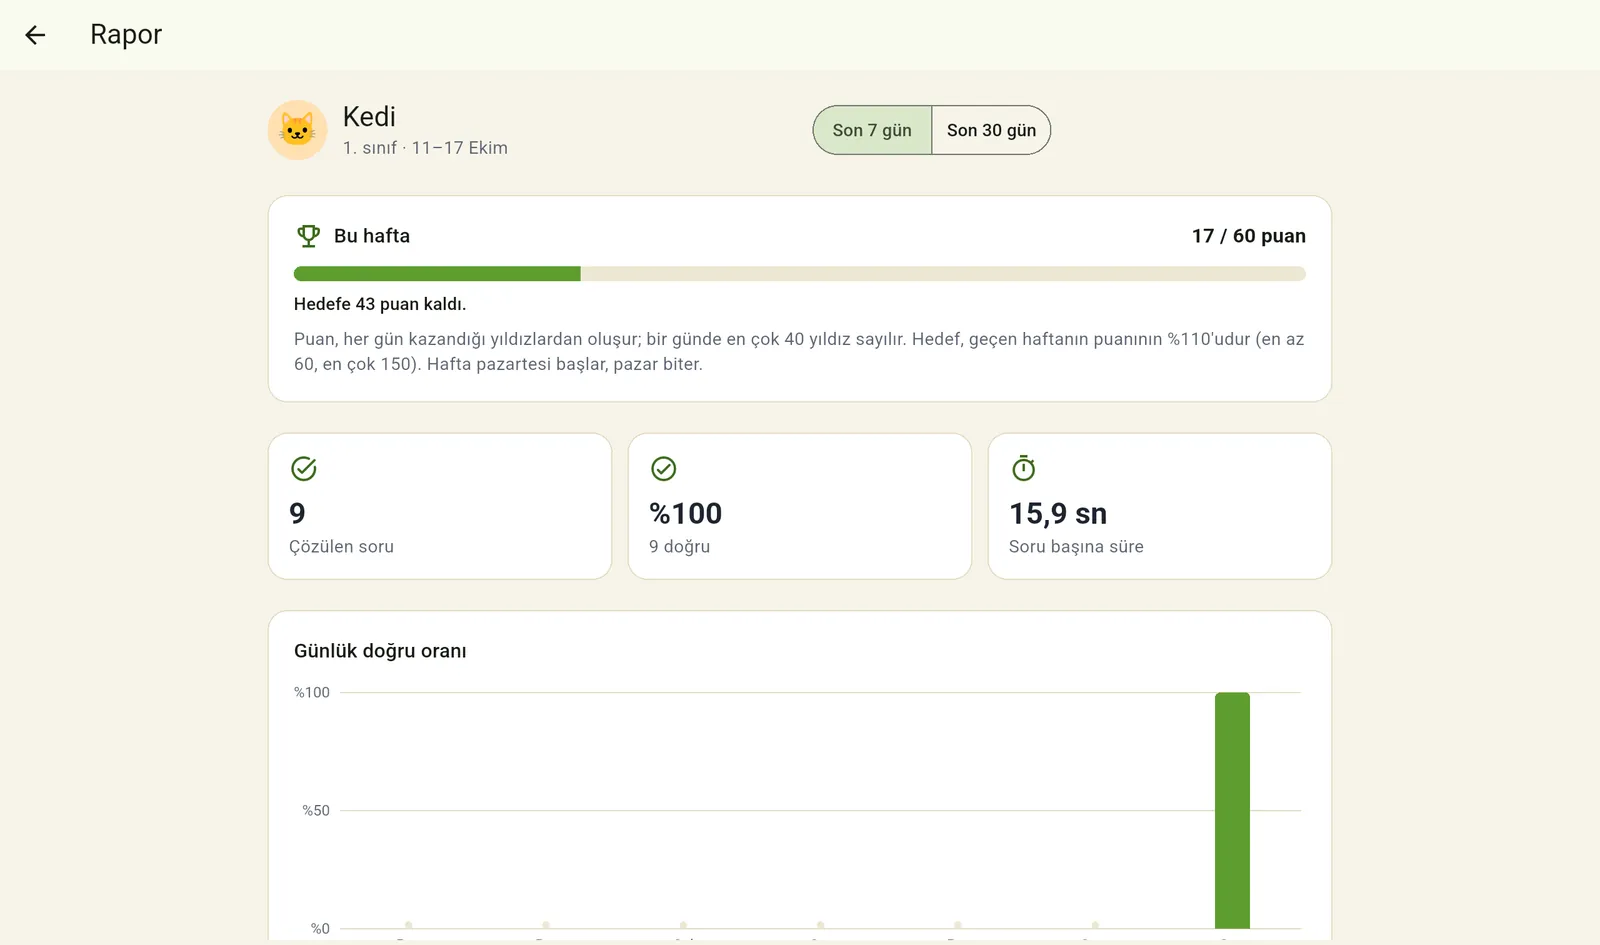Click the Çözülen soru label
Viewport: 1600px width, 945px height.
pyautogui.click(x=341, y=547)
